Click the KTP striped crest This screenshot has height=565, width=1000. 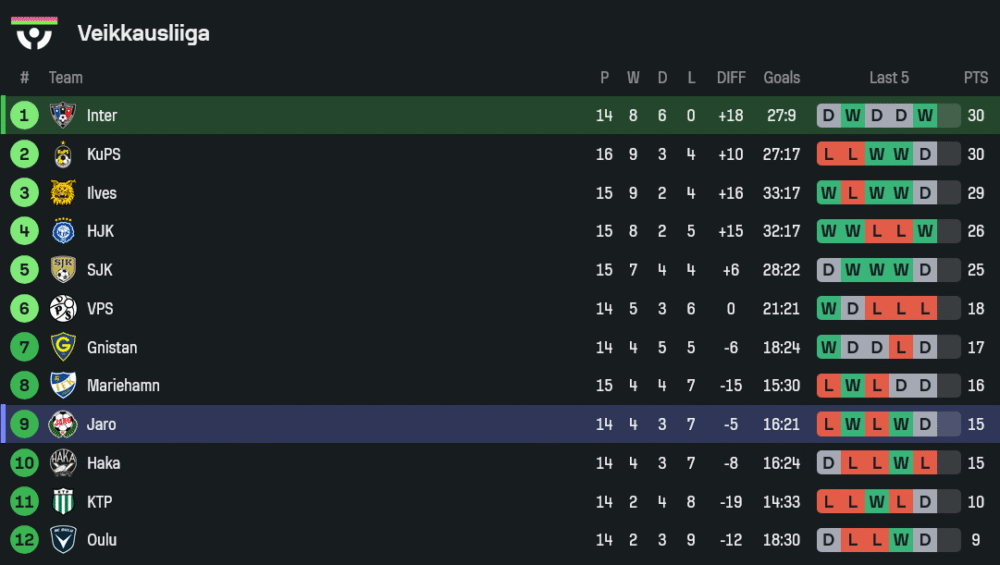(63, 502)
